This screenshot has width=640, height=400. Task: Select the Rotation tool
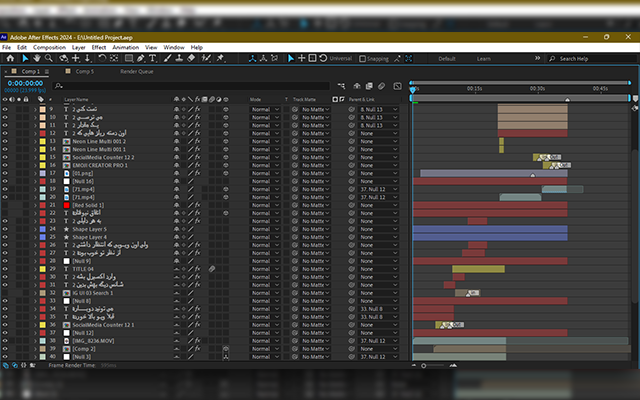(x=102, y=58)
